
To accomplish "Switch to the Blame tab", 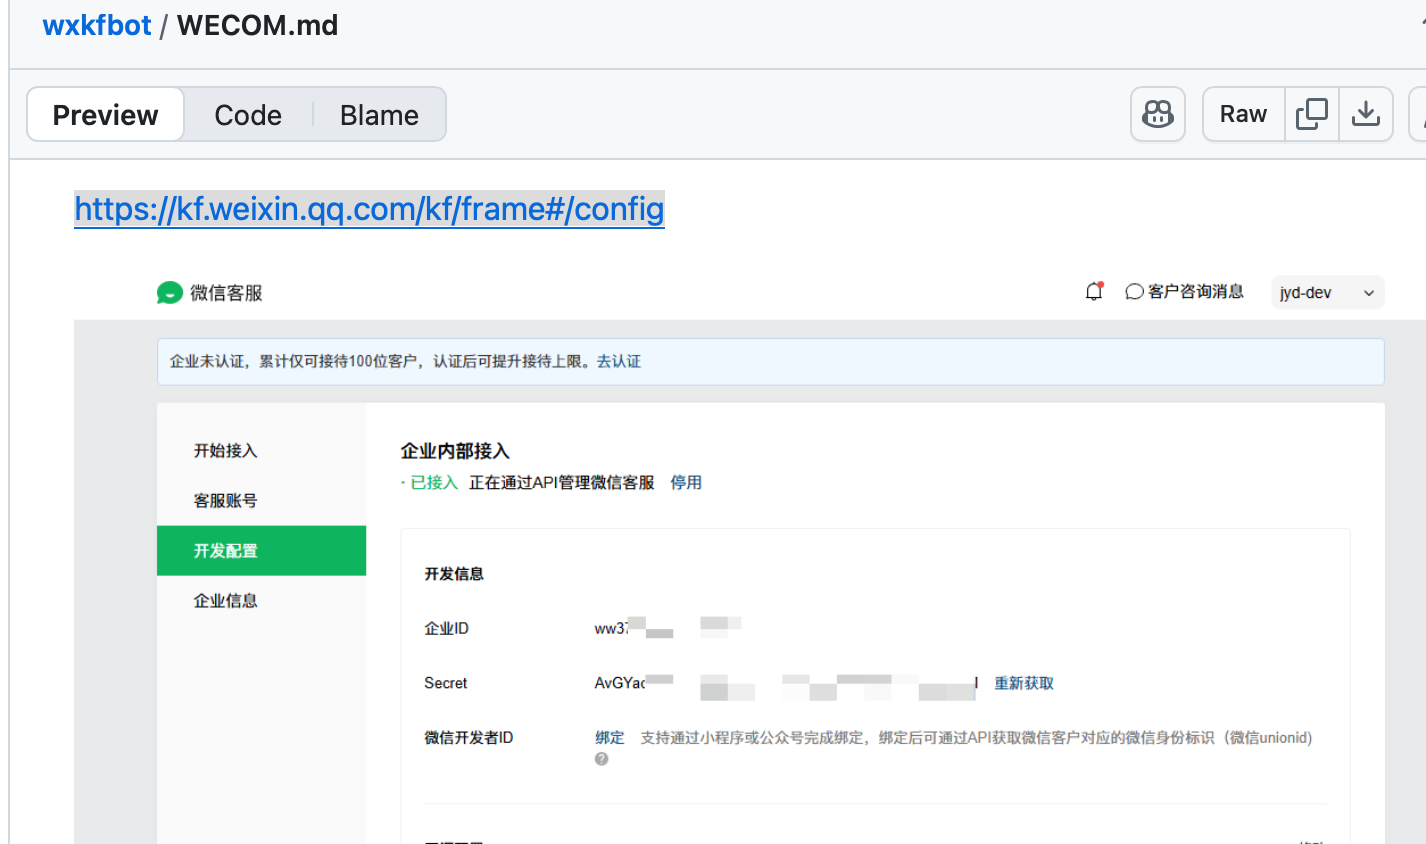I will click(x=379, y=115).
